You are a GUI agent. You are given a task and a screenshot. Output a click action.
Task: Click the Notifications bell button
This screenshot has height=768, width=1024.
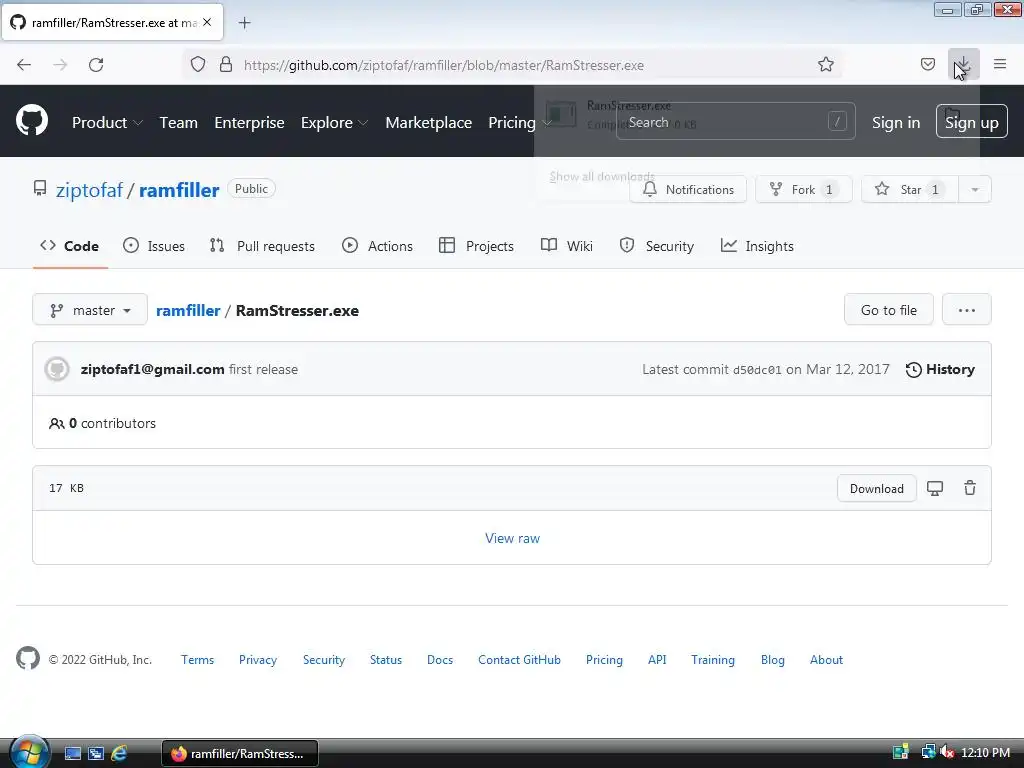pos(688,189)
